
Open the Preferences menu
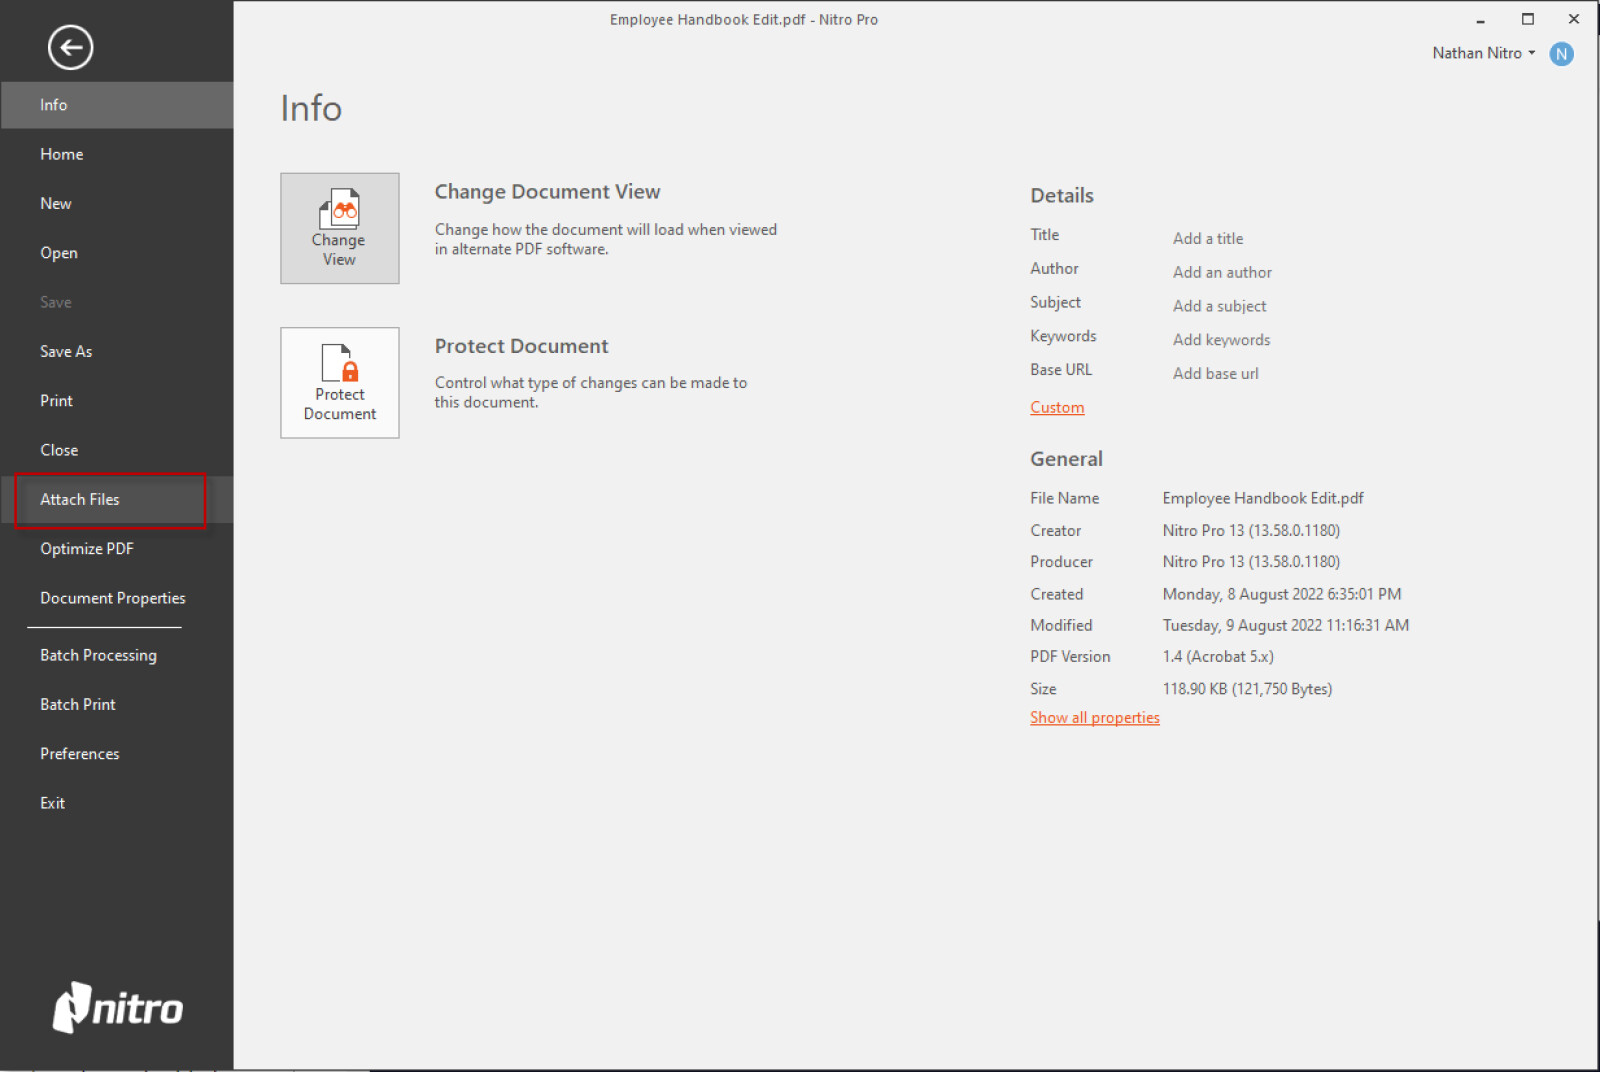[80, 753]
